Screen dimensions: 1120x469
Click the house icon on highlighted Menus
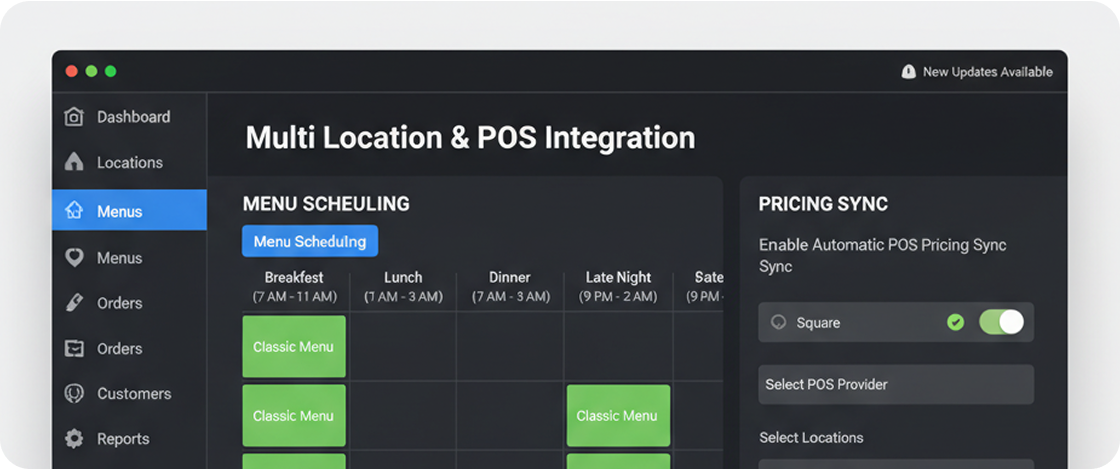(74, 211)
